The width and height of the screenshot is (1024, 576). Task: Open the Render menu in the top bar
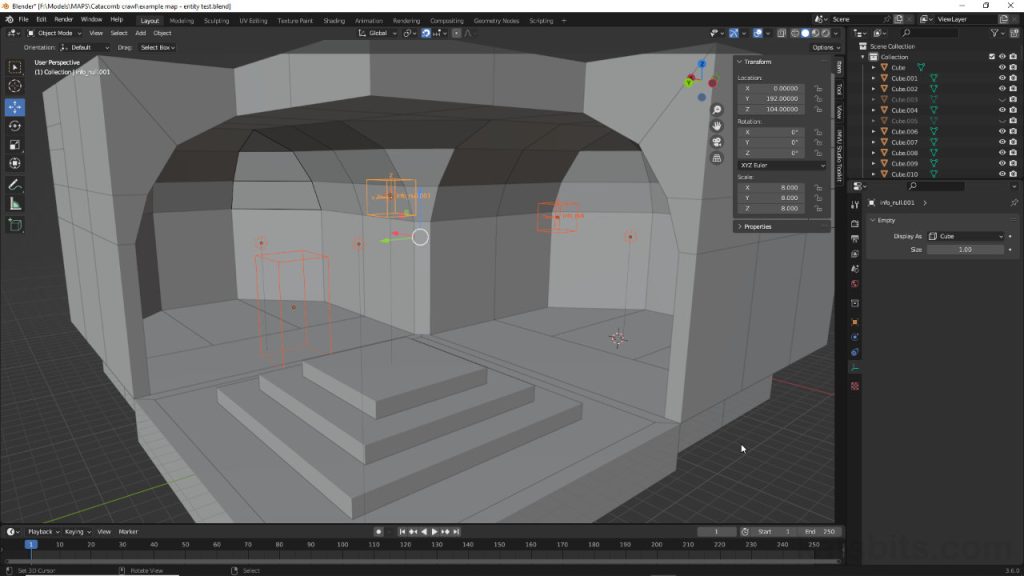62,19
